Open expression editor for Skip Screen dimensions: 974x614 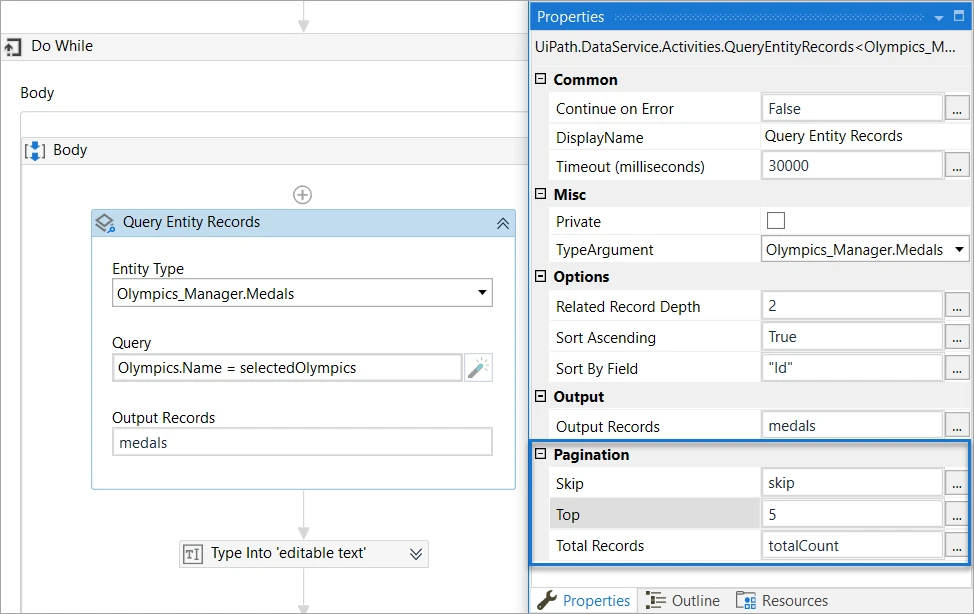[x=957, y=483]
